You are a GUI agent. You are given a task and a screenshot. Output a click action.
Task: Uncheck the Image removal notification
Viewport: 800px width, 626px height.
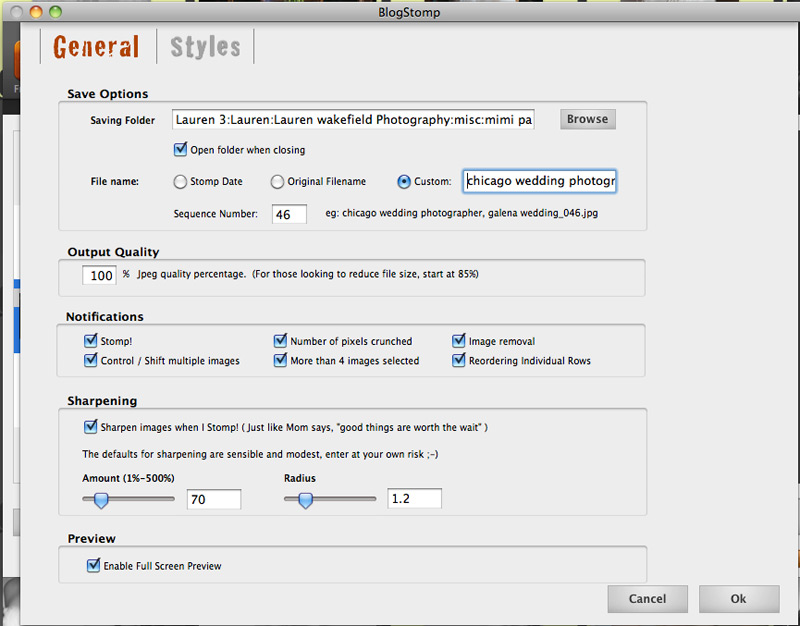pos(459,340)
